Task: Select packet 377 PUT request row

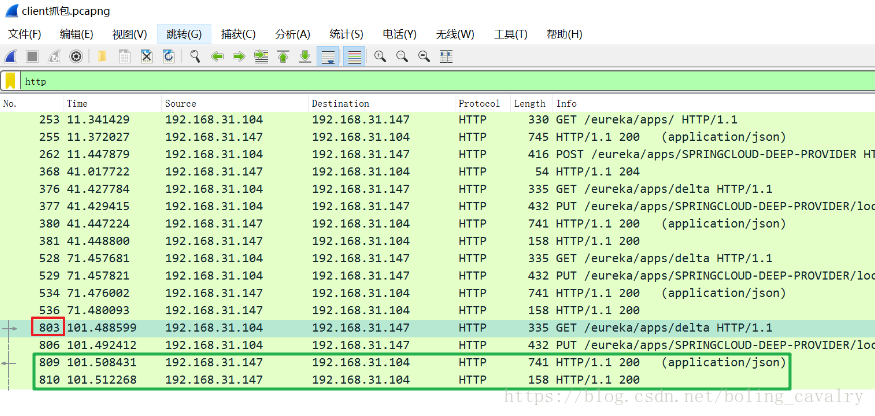Action: [438, 206]
